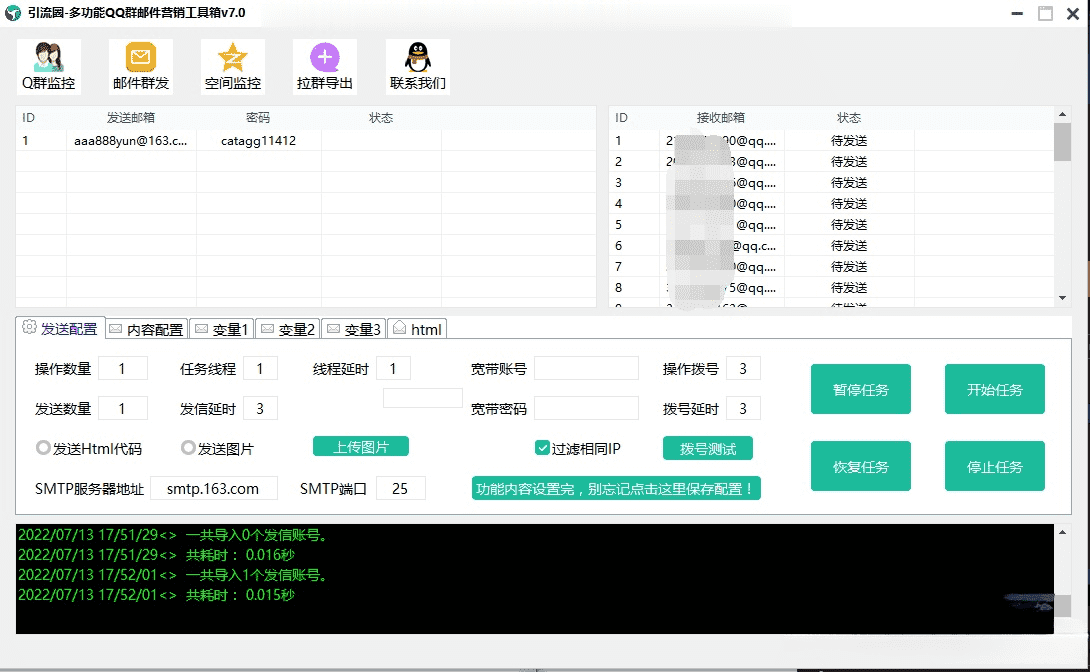Disable the 过滤相同IP checkbox
1090x672 pixels.
pos(541,448)
